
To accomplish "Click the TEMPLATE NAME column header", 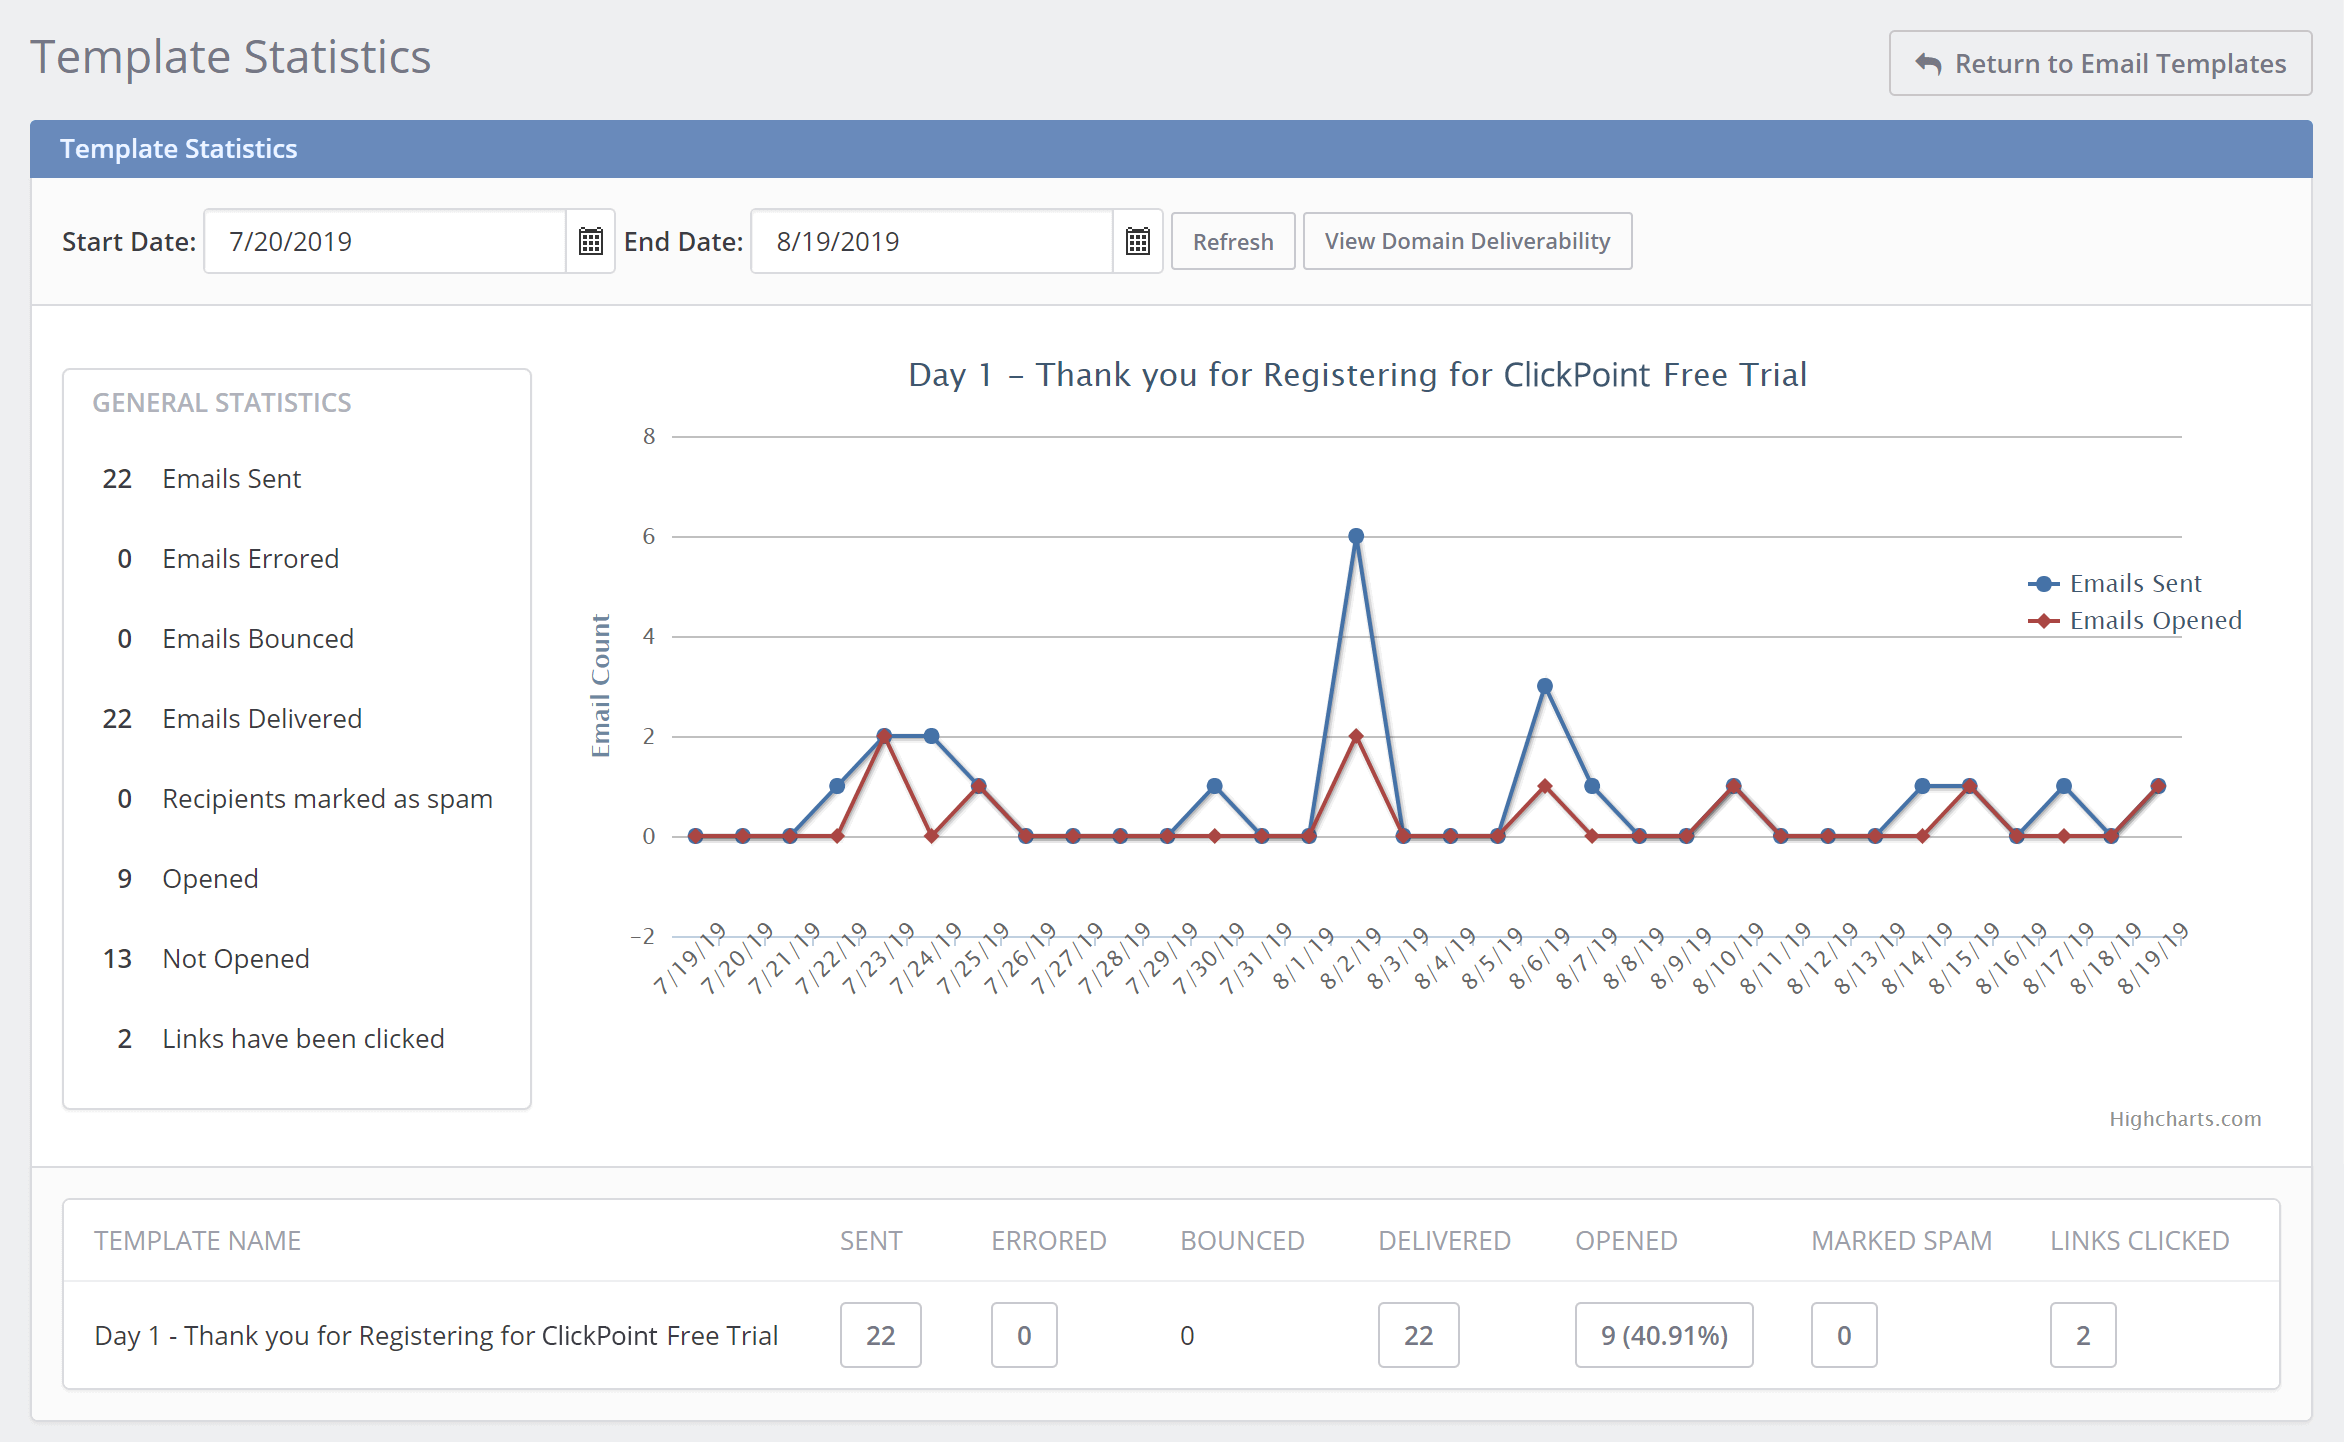I will (x=198, y=1240).
